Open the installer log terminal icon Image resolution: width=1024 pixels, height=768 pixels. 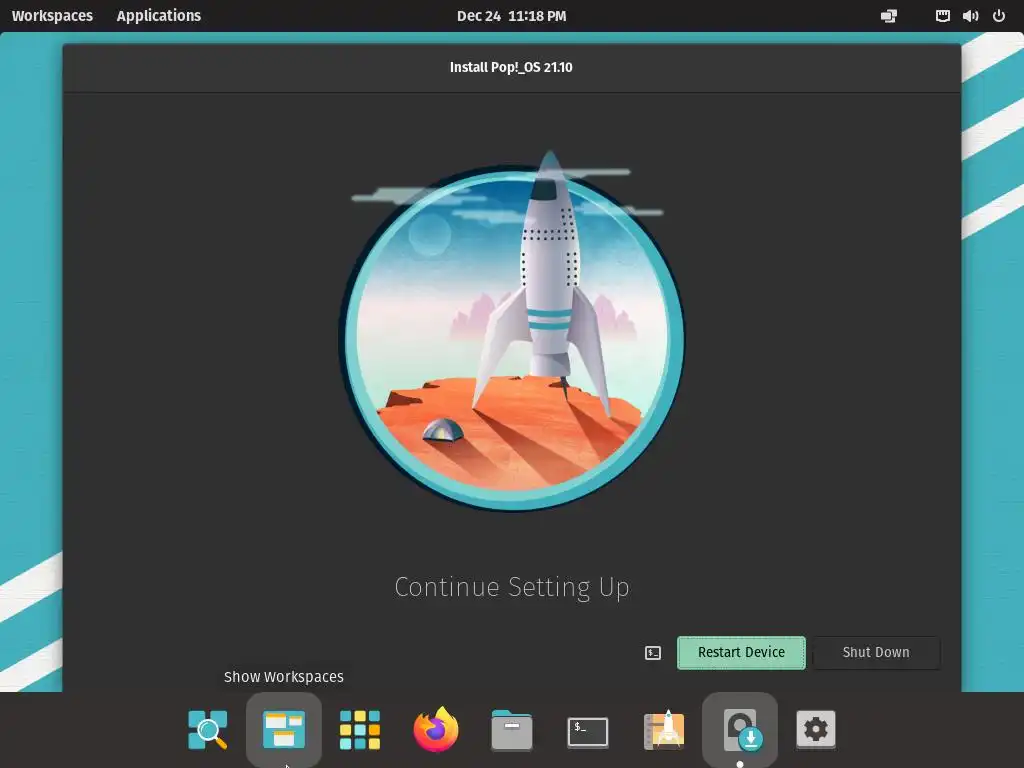pyautogui.click(x=653, y=653)
